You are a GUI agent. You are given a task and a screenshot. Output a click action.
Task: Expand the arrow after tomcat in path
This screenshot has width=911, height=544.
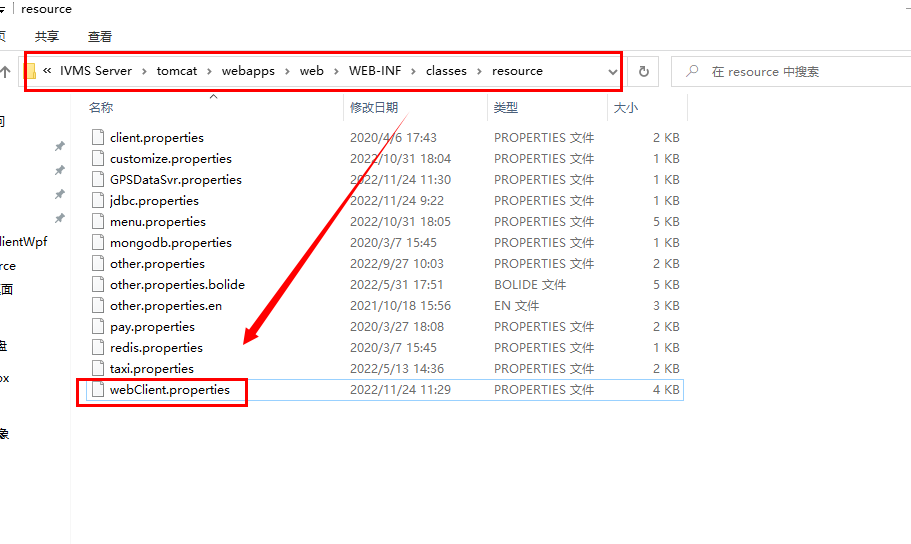click(x=209, y=71)
